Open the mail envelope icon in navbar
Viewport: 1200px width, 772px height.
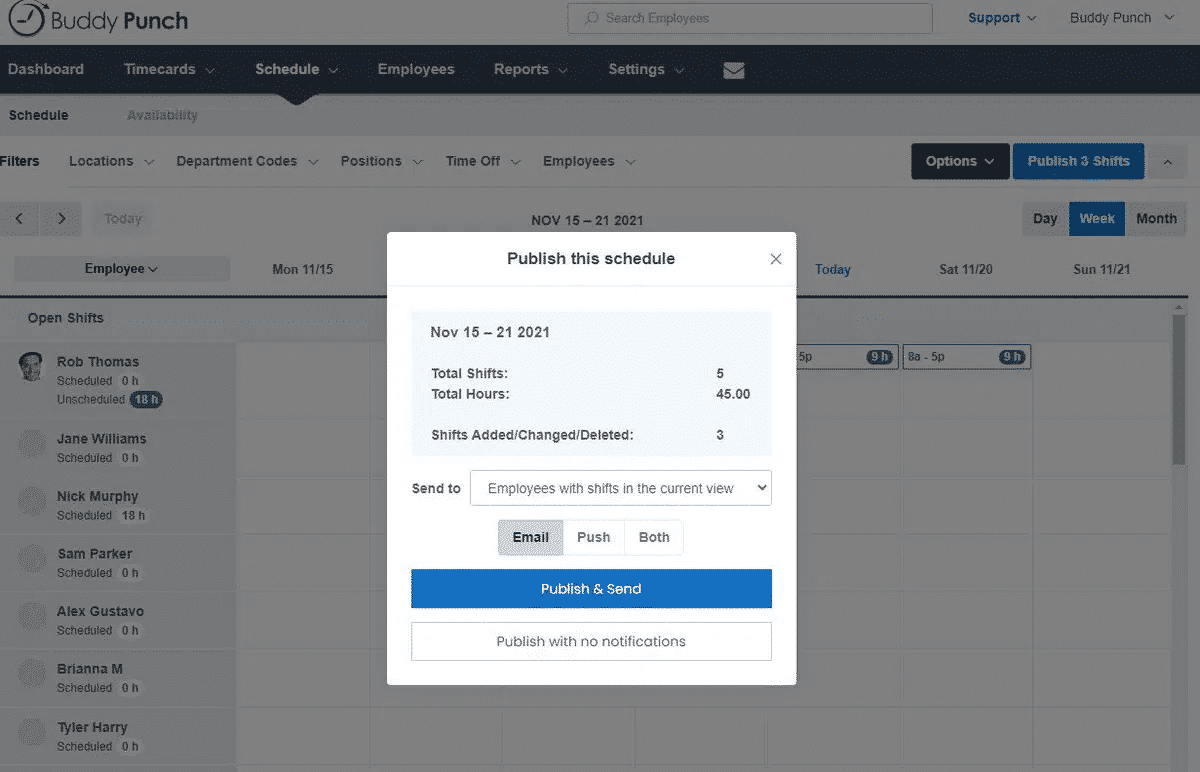[734, 70]
